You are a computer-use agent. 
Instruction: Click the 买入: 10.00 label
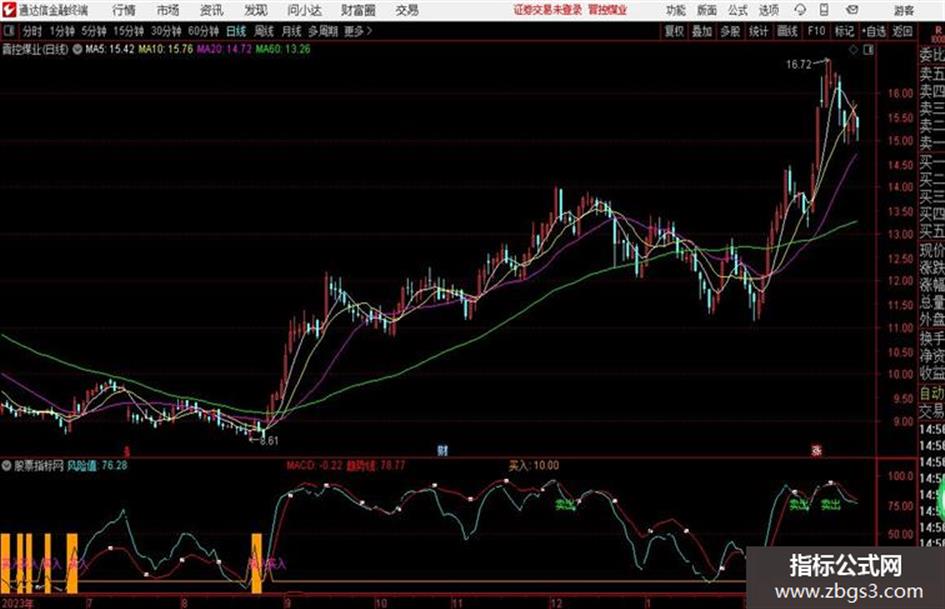click(534, 465)
